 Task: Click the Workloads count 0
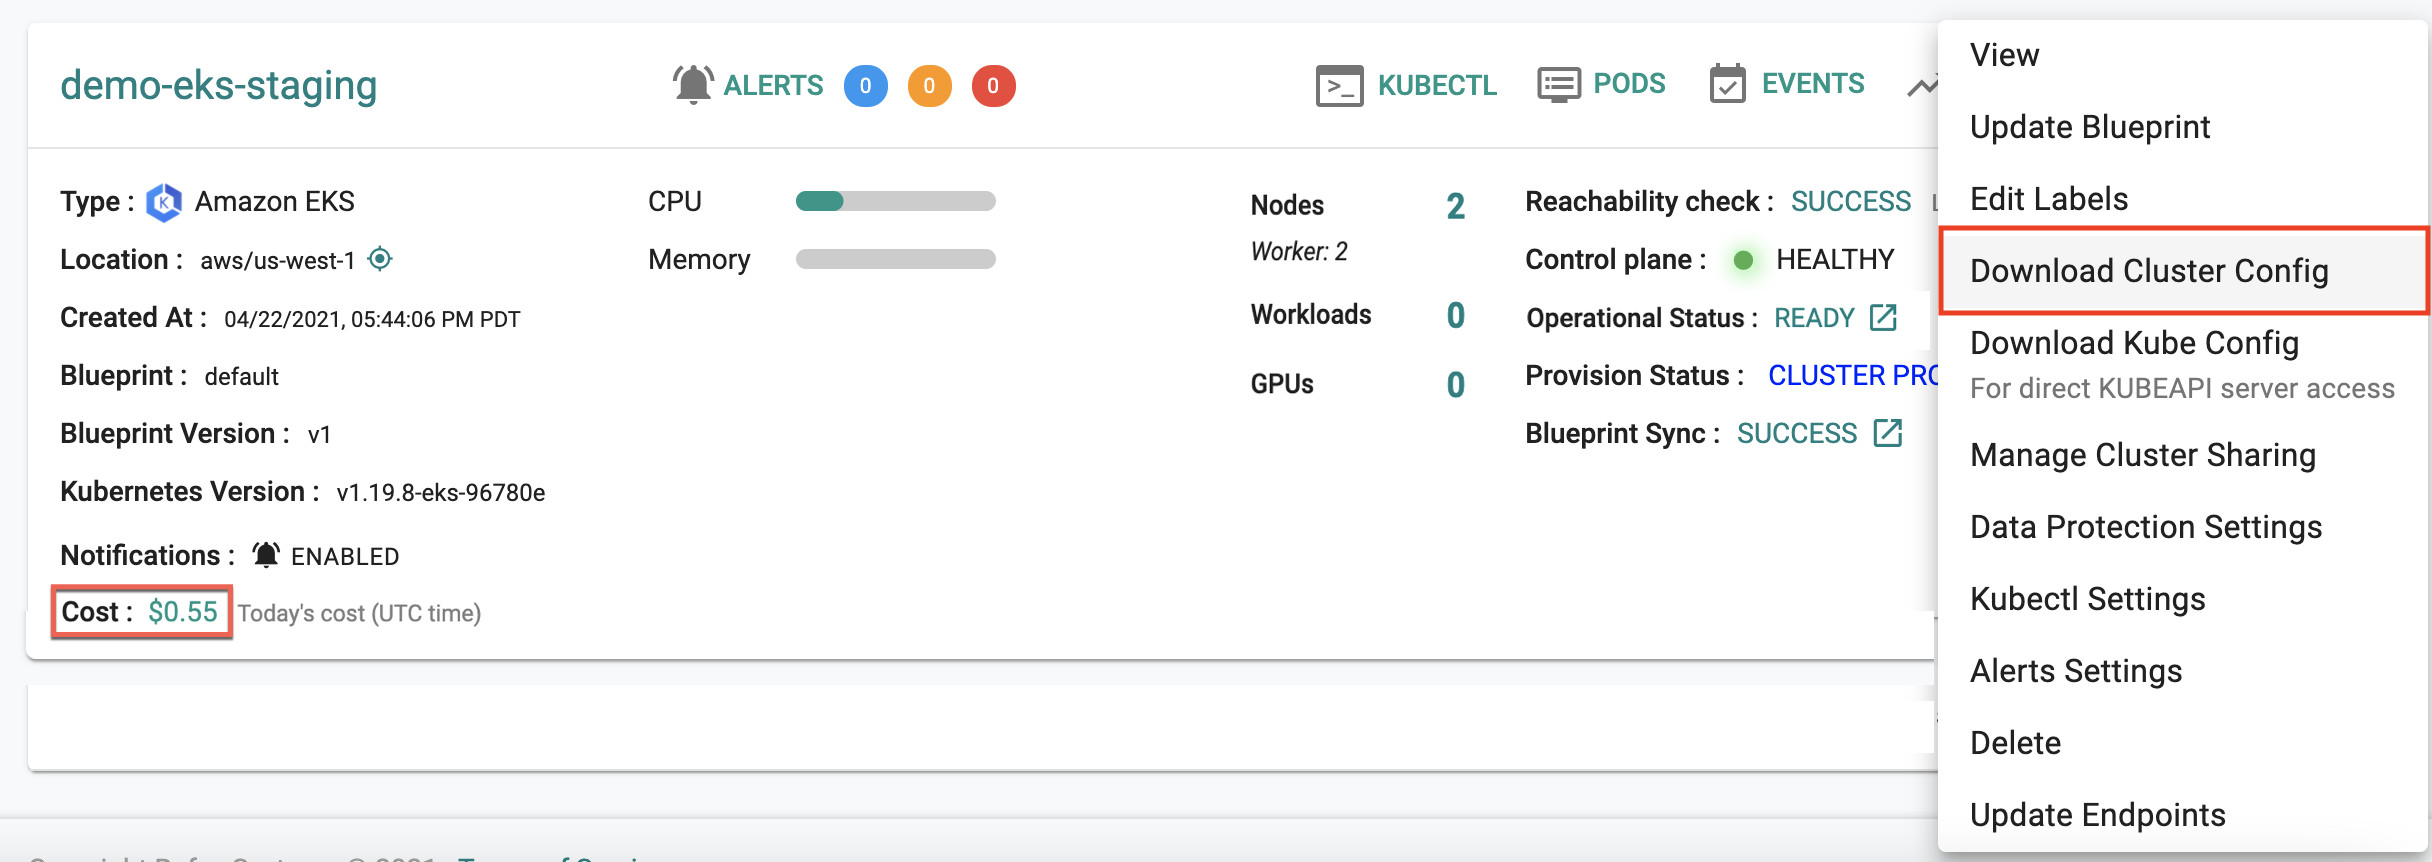pos(1456,316)
